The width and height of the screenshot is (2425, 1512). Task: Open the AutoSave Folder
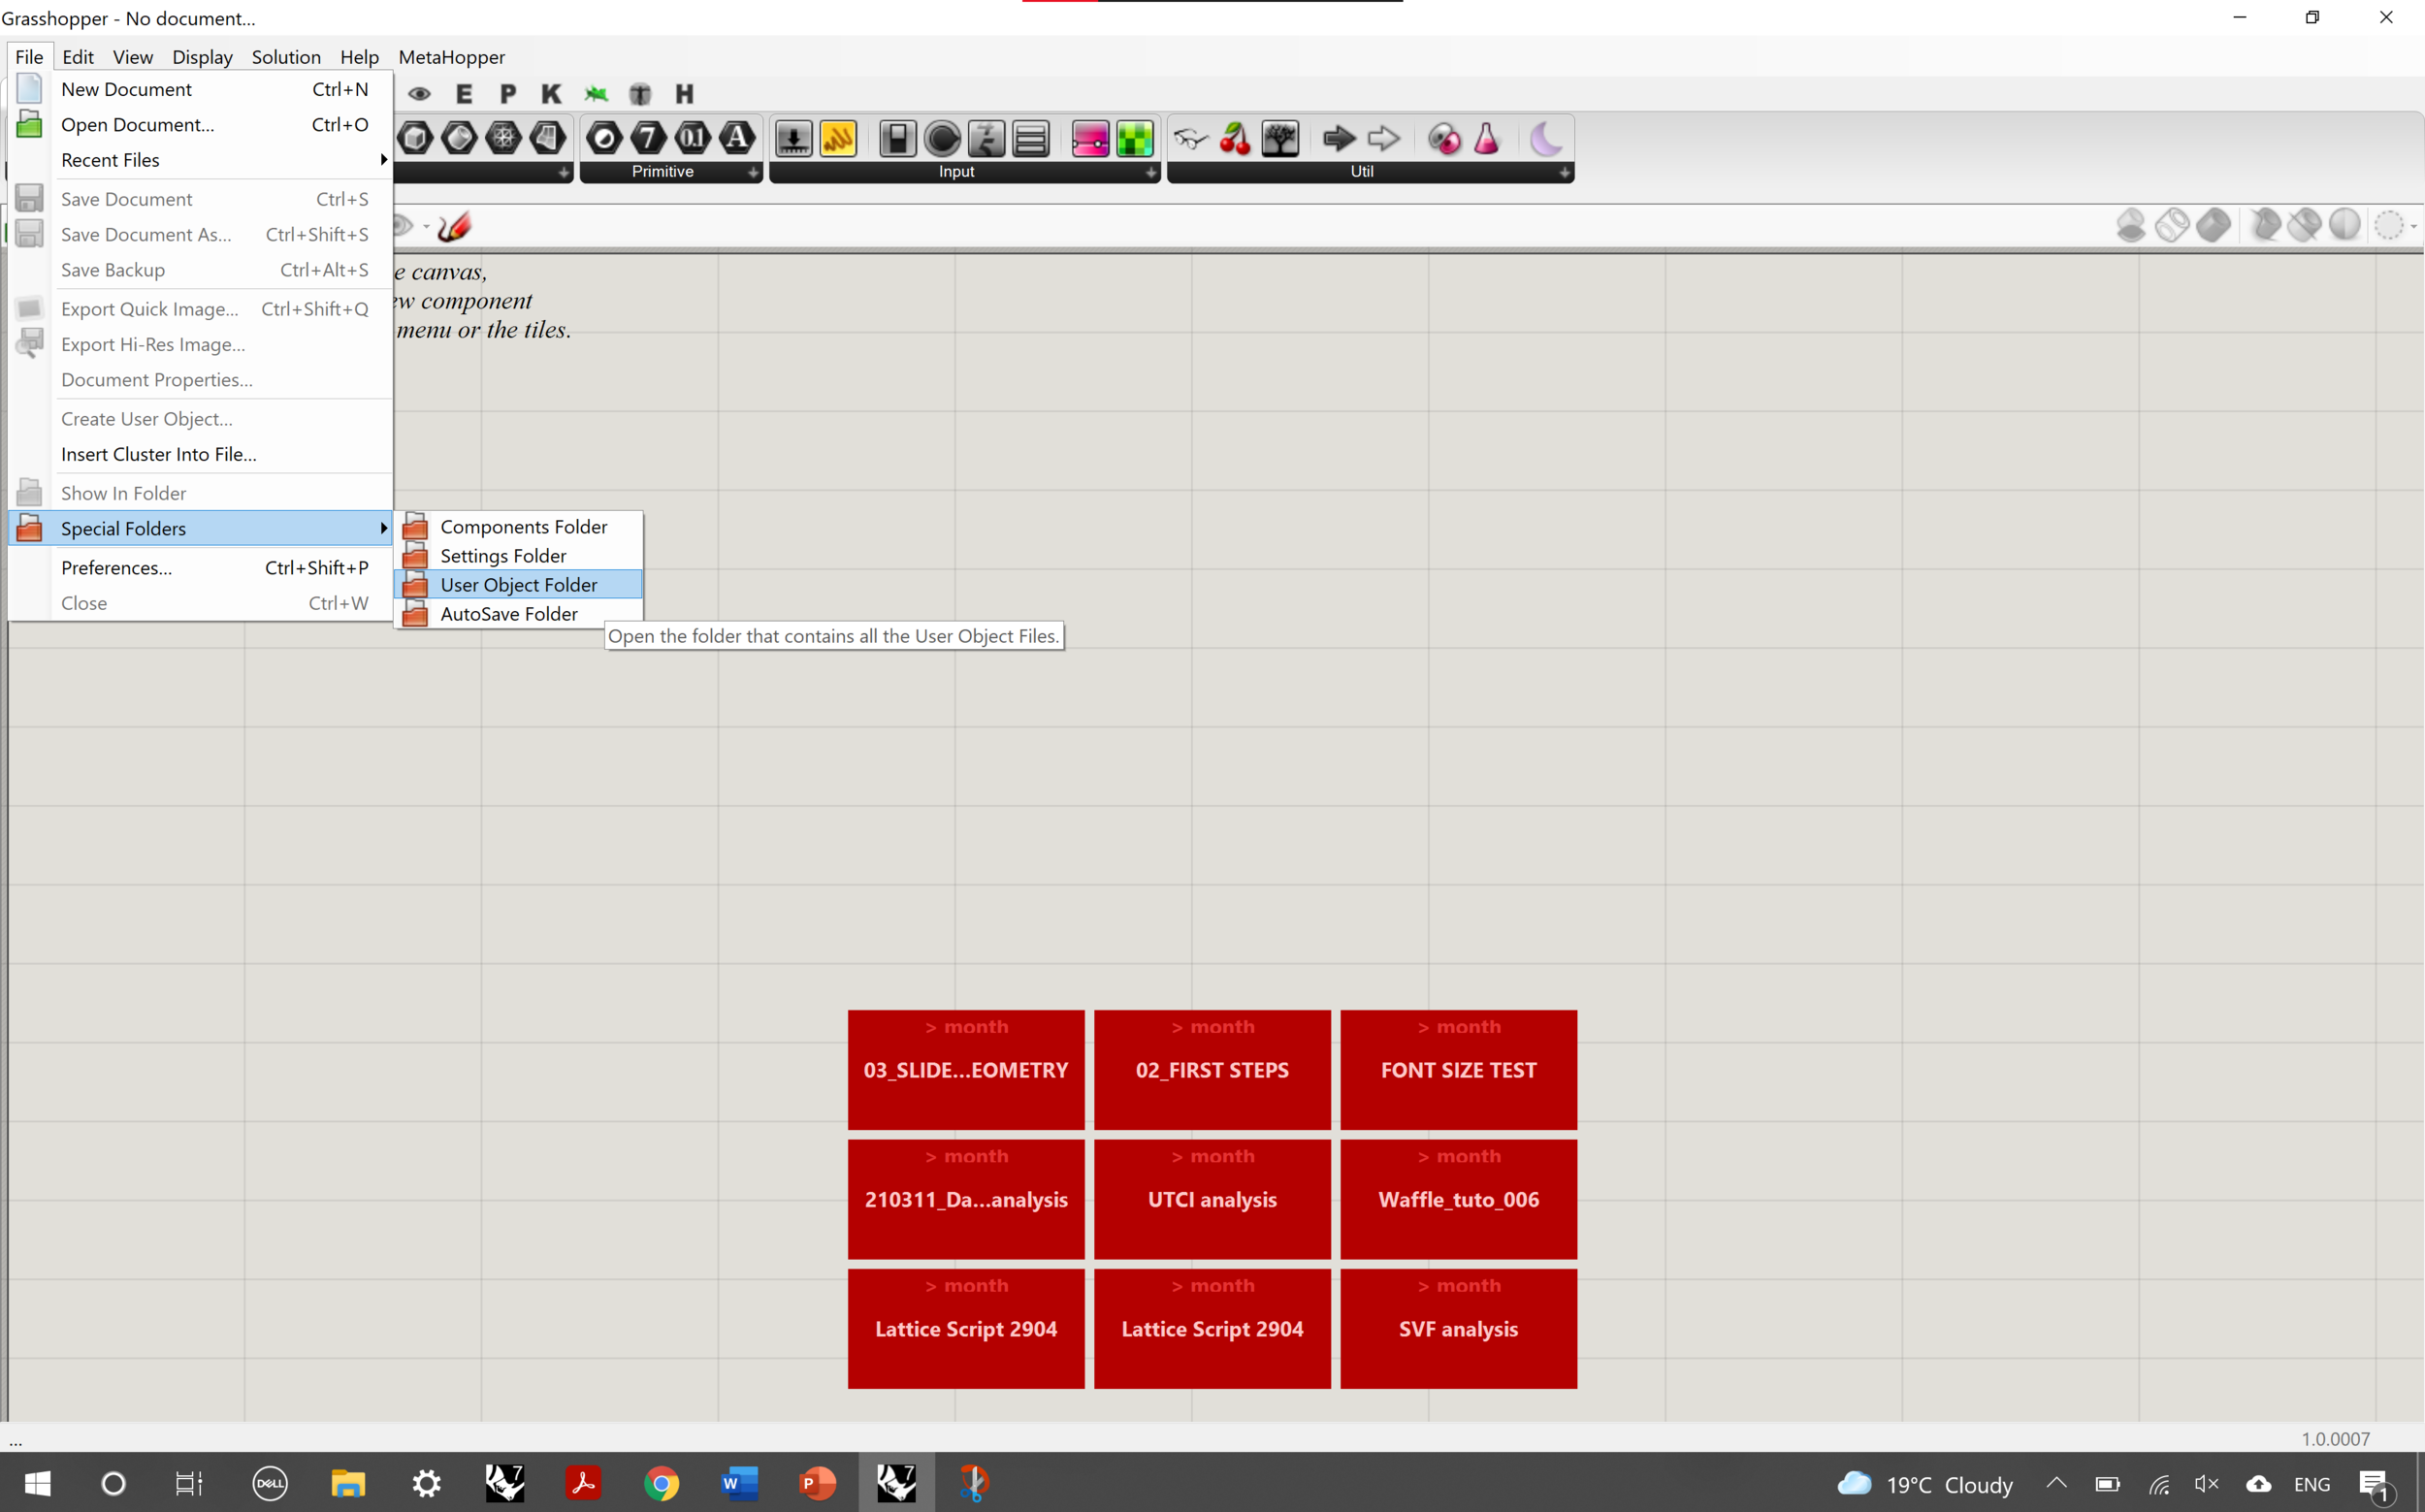[519, 614]
